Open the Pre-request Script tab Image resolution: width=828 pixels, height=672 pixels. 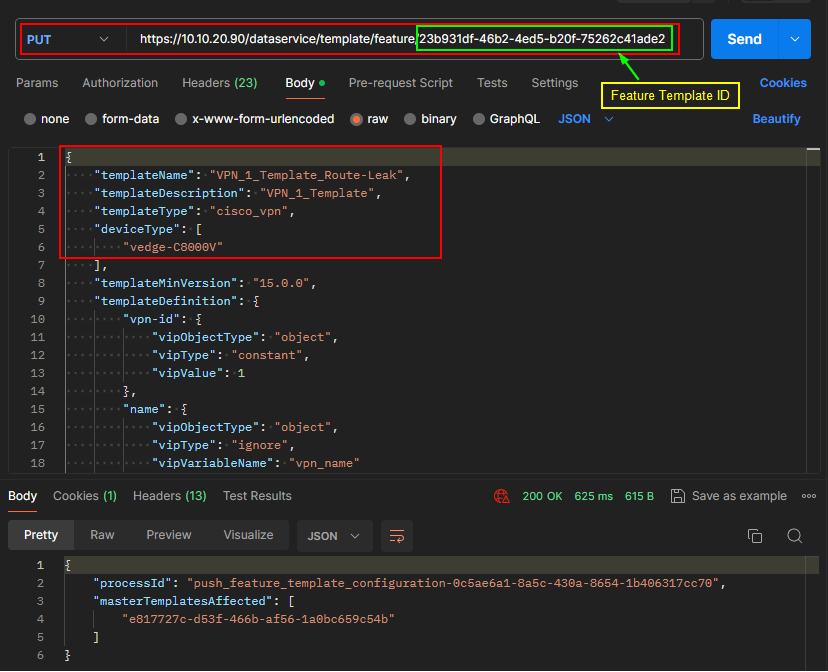[400, 83]
